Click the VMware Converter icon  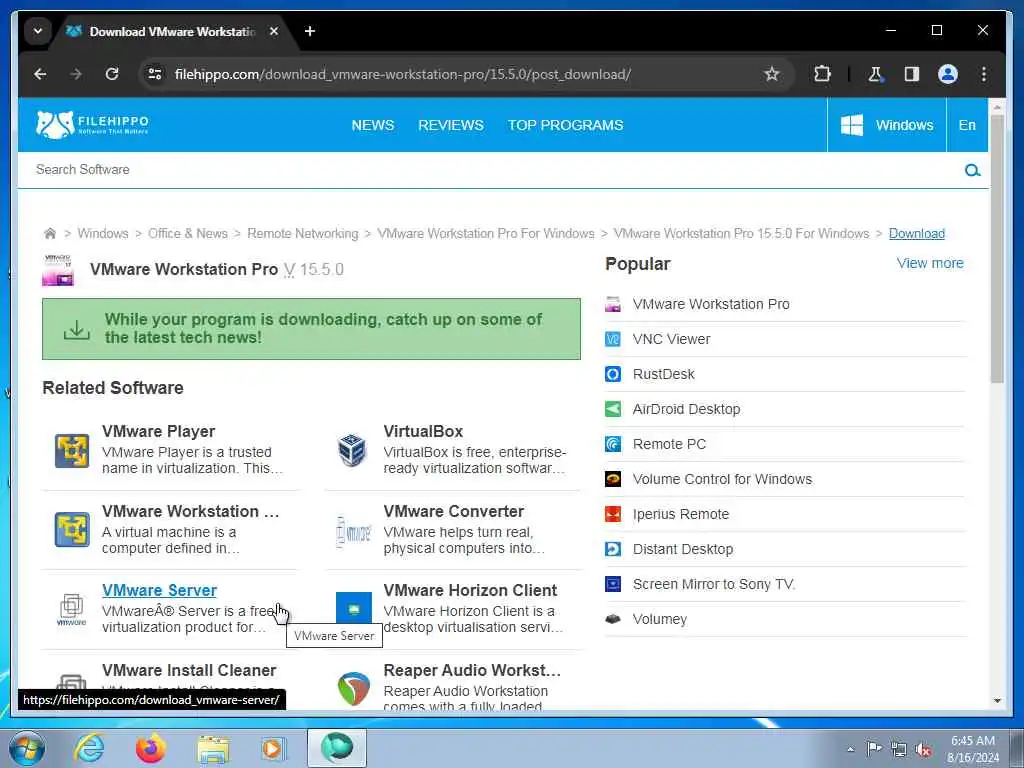coord(353,532)
